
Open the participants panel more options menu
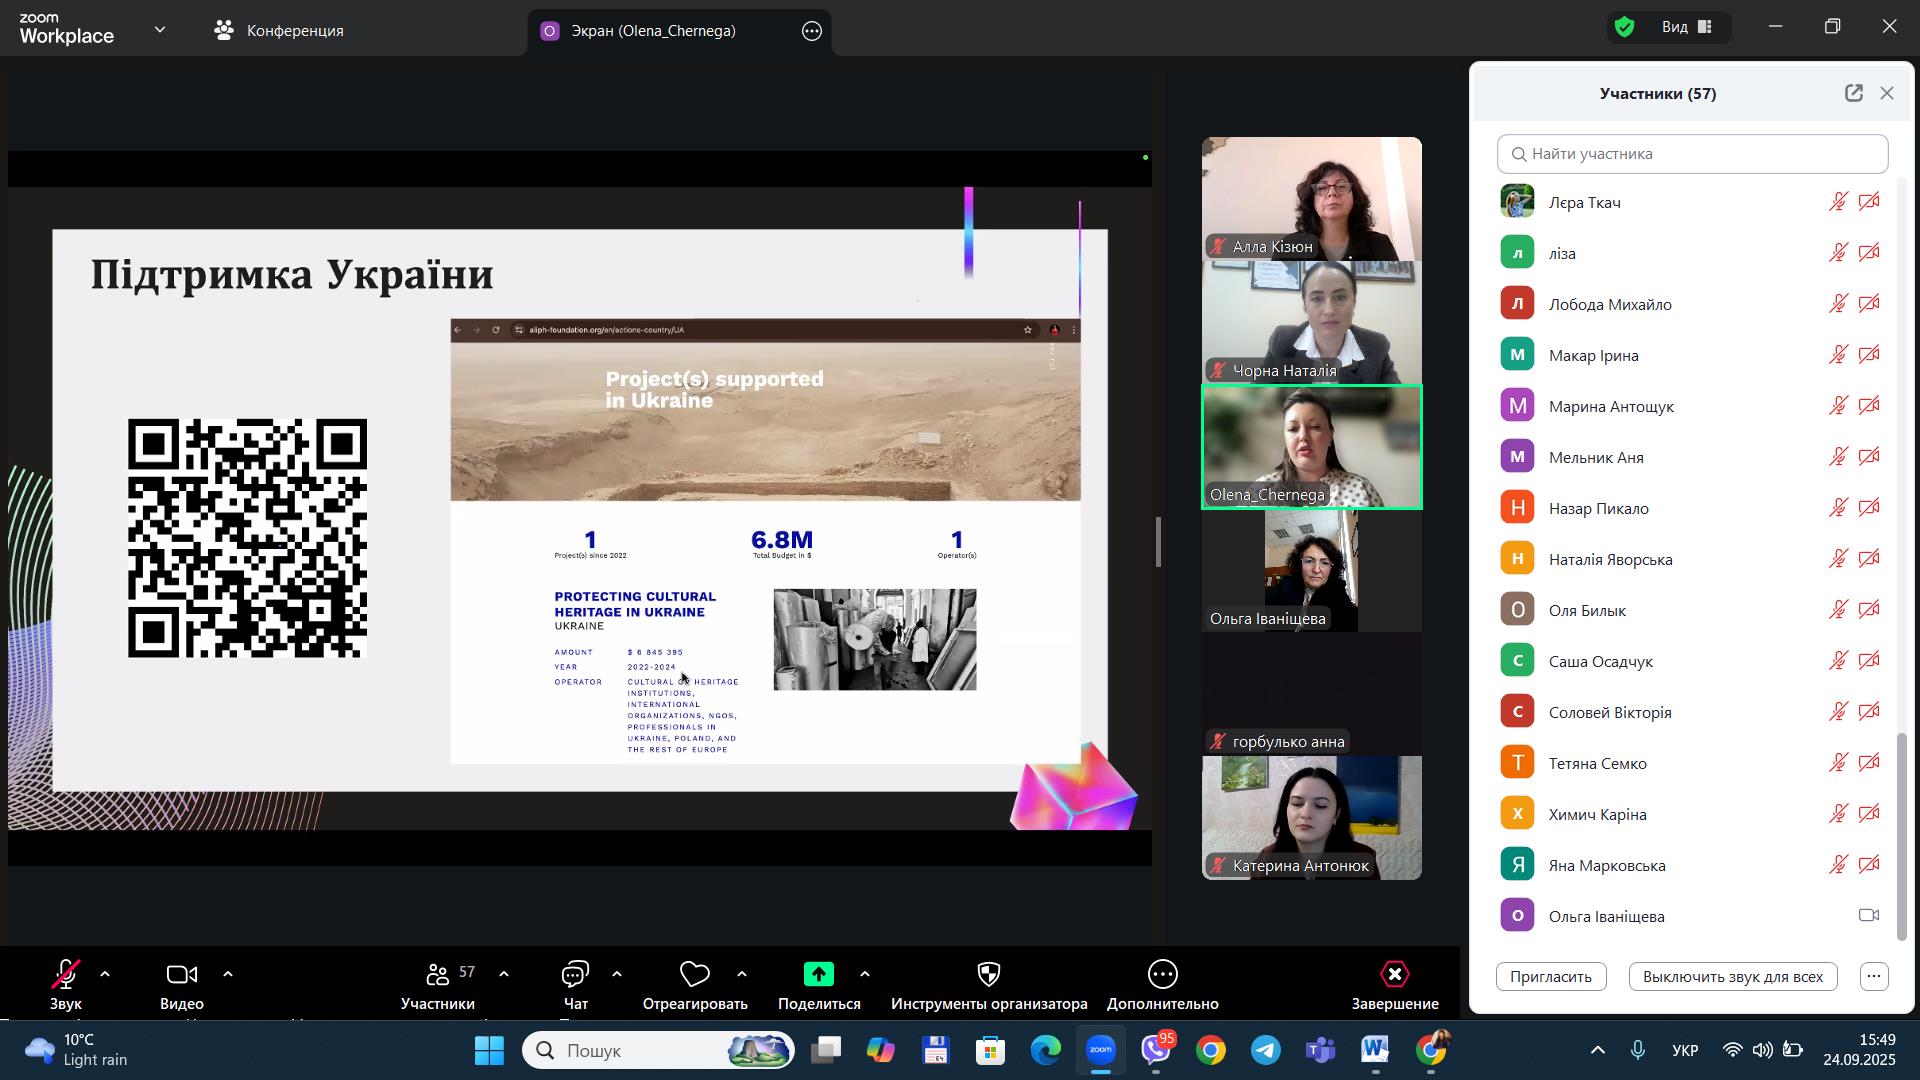coord(1874,977)
